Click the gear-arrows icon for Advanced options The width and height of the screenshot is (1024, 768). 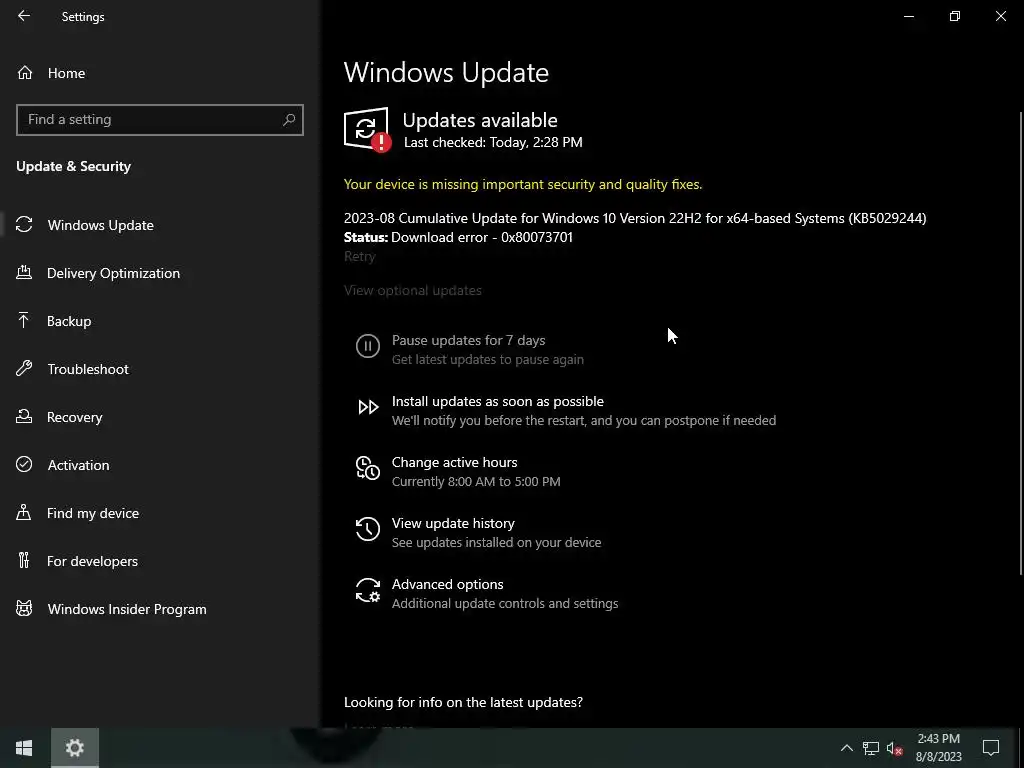coord(368,590)
